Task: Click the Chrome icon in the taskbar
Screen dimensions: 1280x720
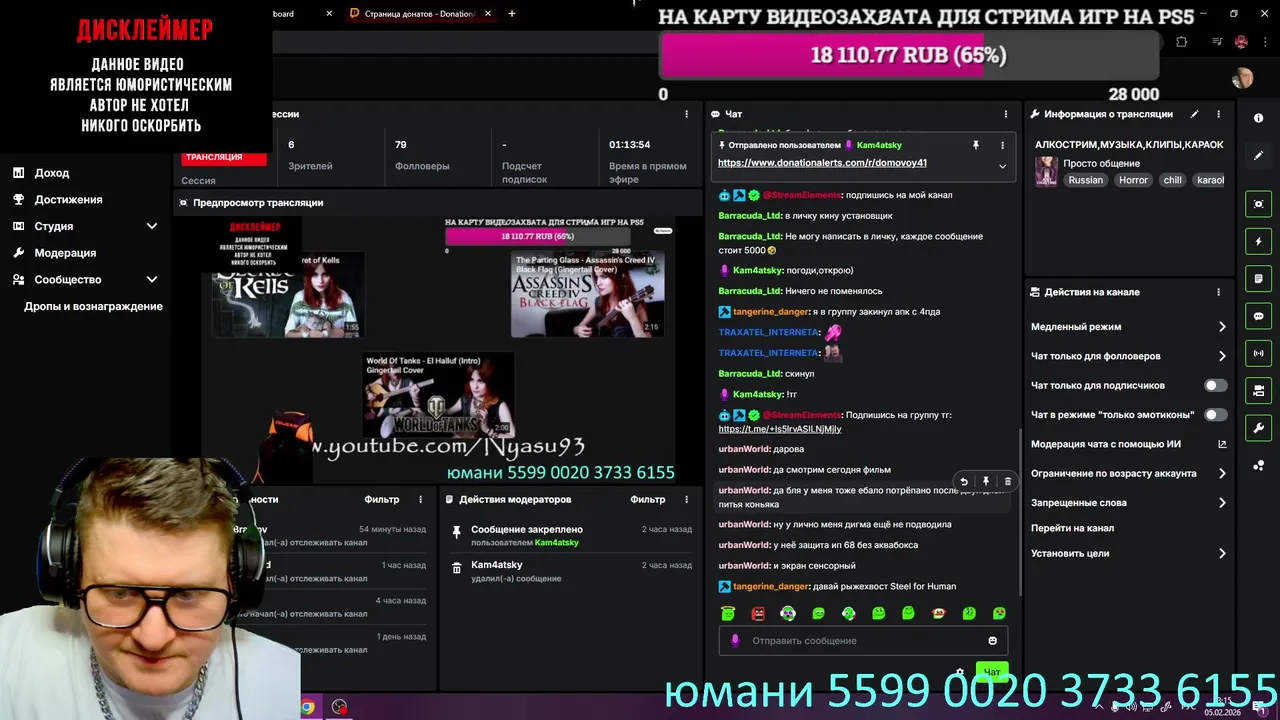Action: click(x=307, y=707)
